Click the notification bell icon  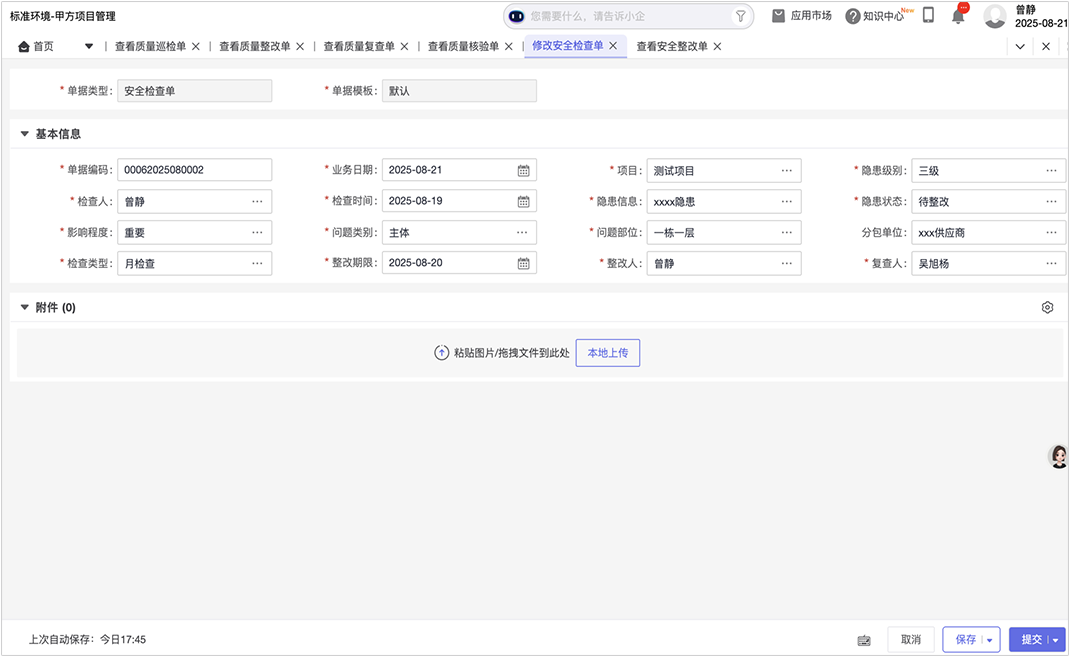click(x=958, y=16)
